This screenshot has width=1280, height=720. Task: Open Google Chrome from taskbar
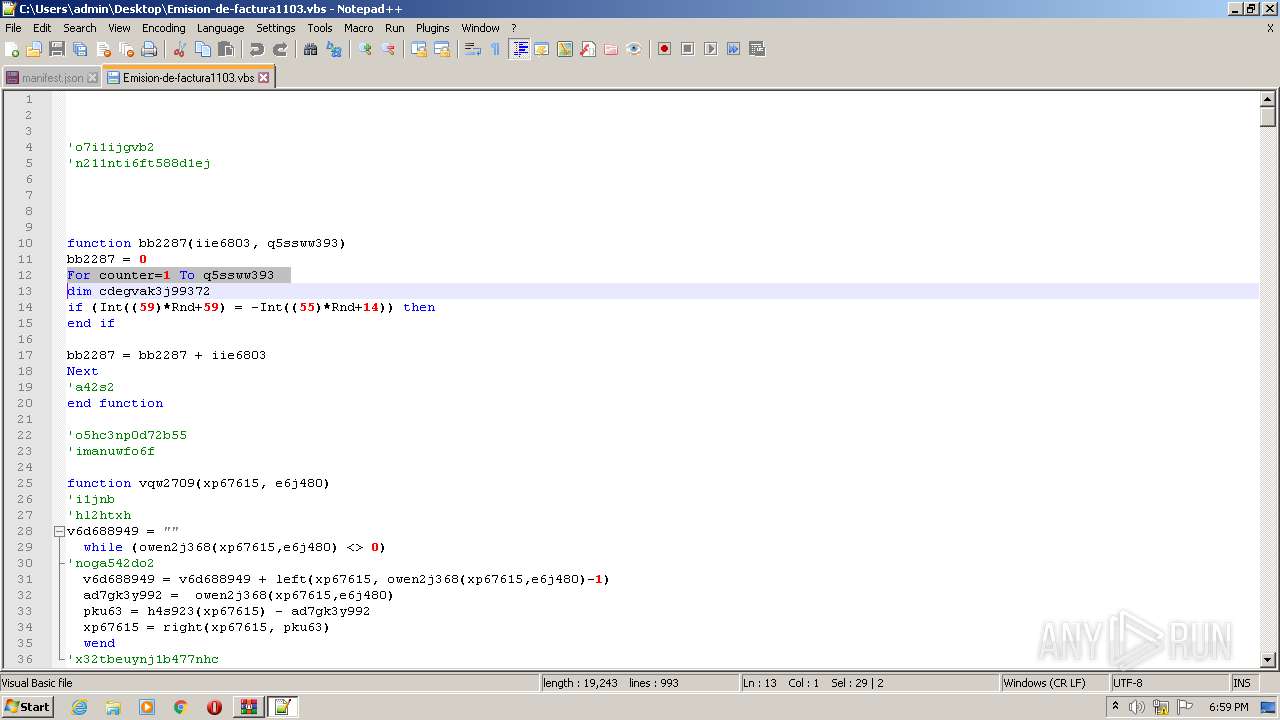pyautogui.click(x=181, y=707)
